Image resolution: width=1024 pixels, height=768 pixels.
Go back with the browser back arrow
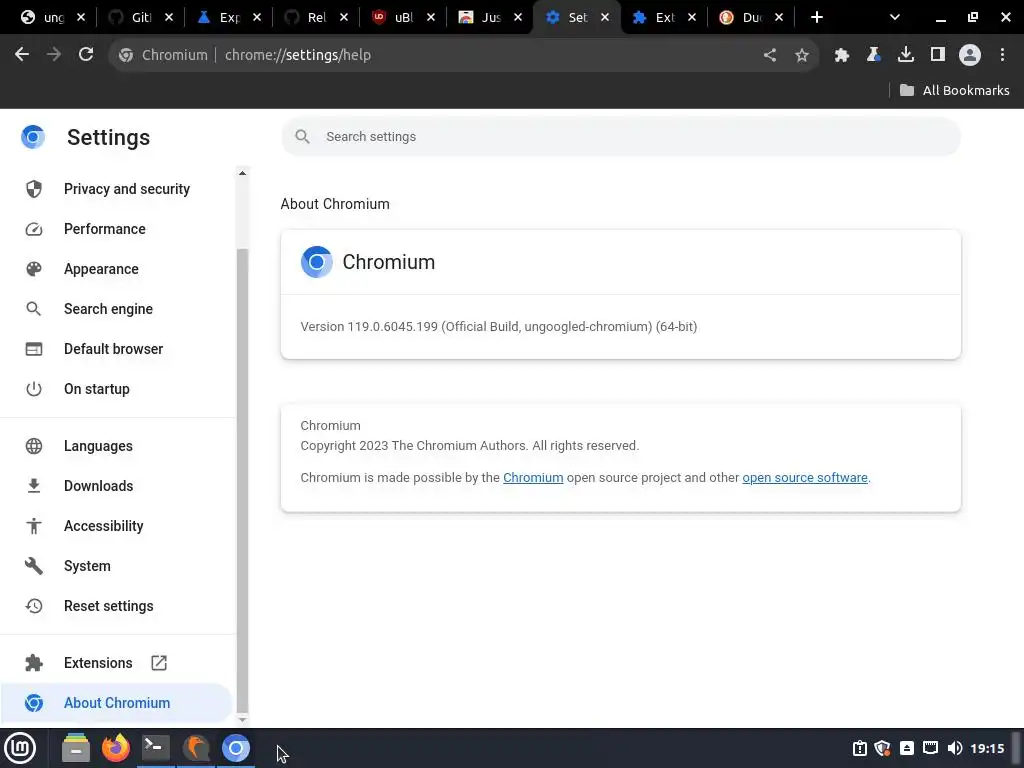pos(22,55)
